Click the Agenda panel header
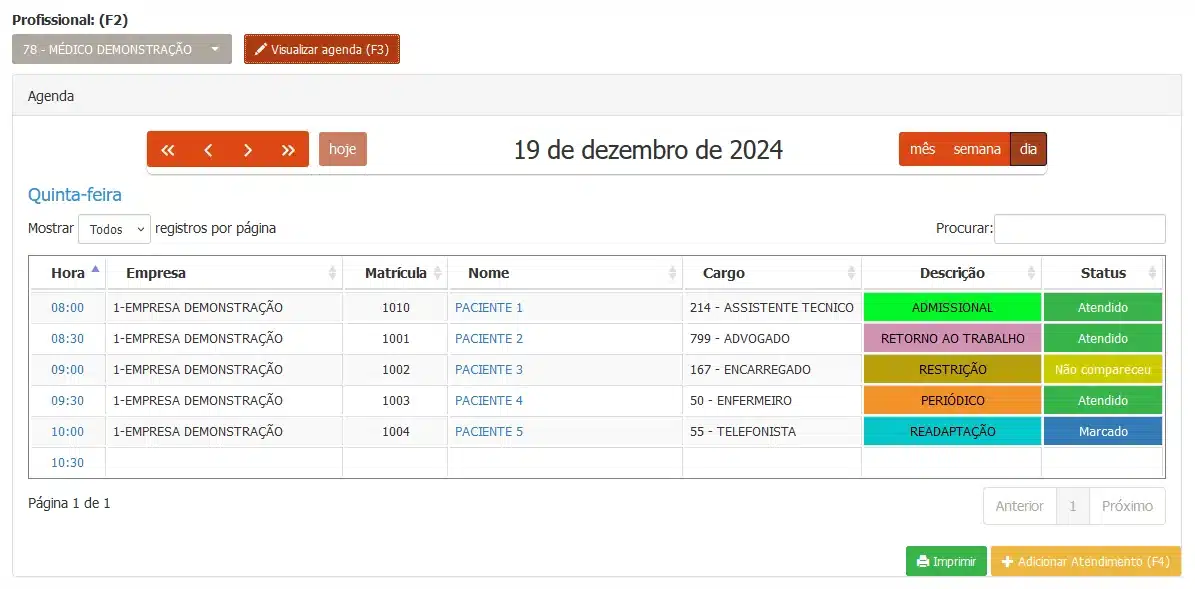1195x589 pixels. (x=597, y=96)
